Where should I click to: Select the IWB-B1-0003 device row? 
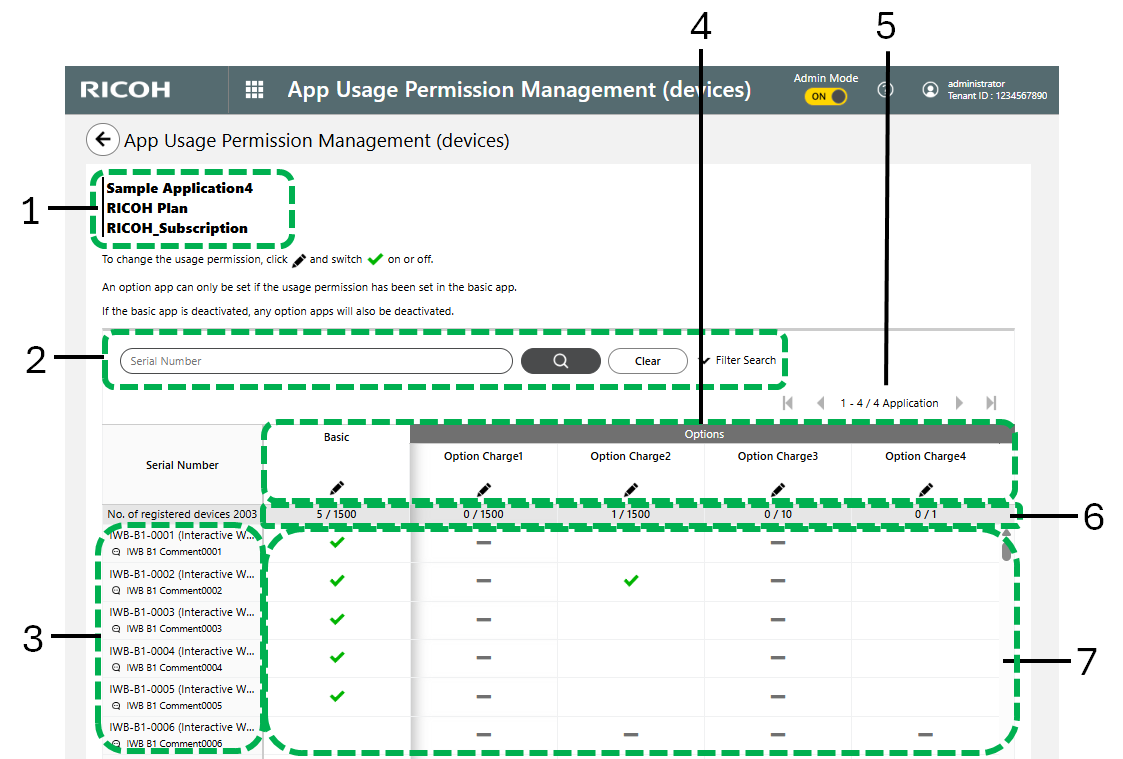pos(182,619)
